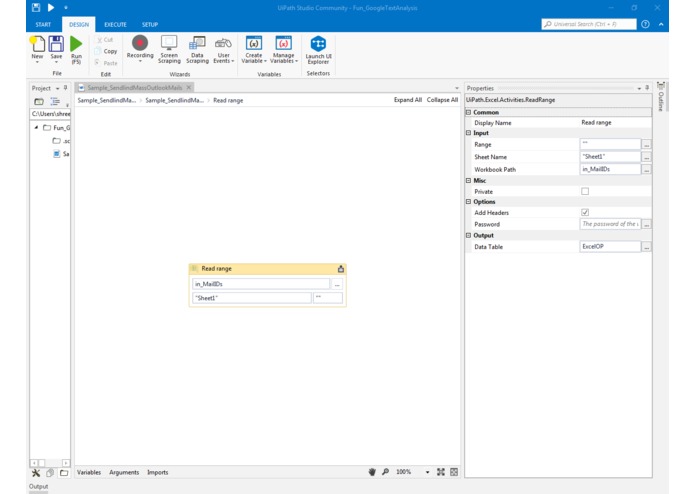
Task: Click the Cut command
Action: [105, 40]
